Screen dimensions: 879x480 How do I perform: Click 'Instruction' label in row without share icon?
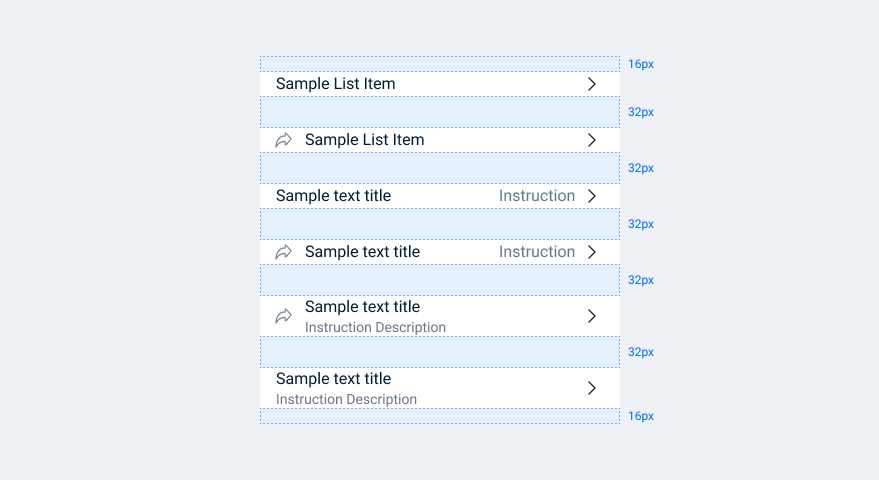coord(537,196)
